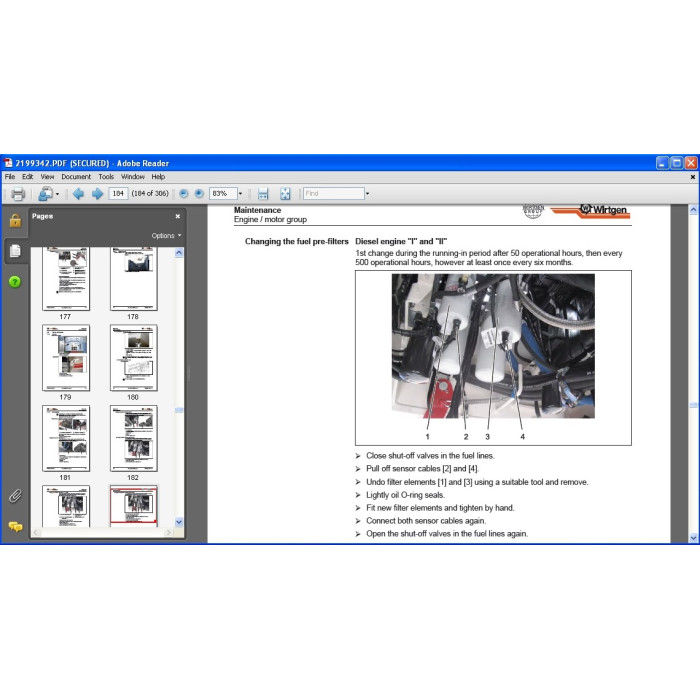The height and width of the screenshot is (700, 700).
Task: Go to previous page with left arrow
Action: (79, 194)
